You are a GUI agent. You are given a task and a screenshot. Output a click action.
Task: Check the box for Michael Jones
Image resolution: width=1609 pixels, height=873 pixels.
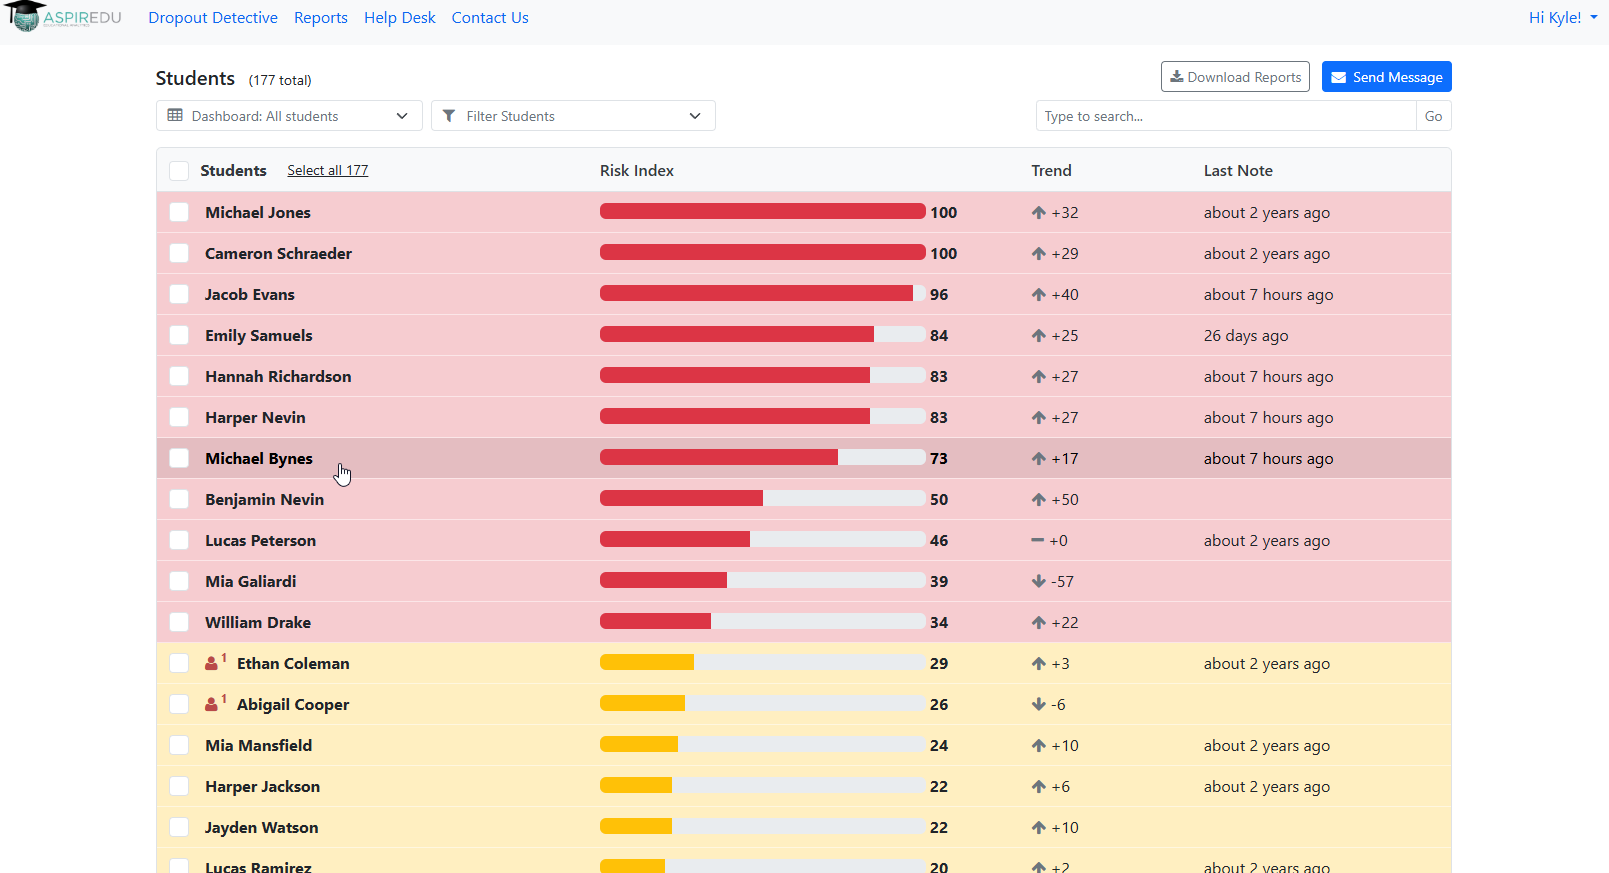point(179,212)
